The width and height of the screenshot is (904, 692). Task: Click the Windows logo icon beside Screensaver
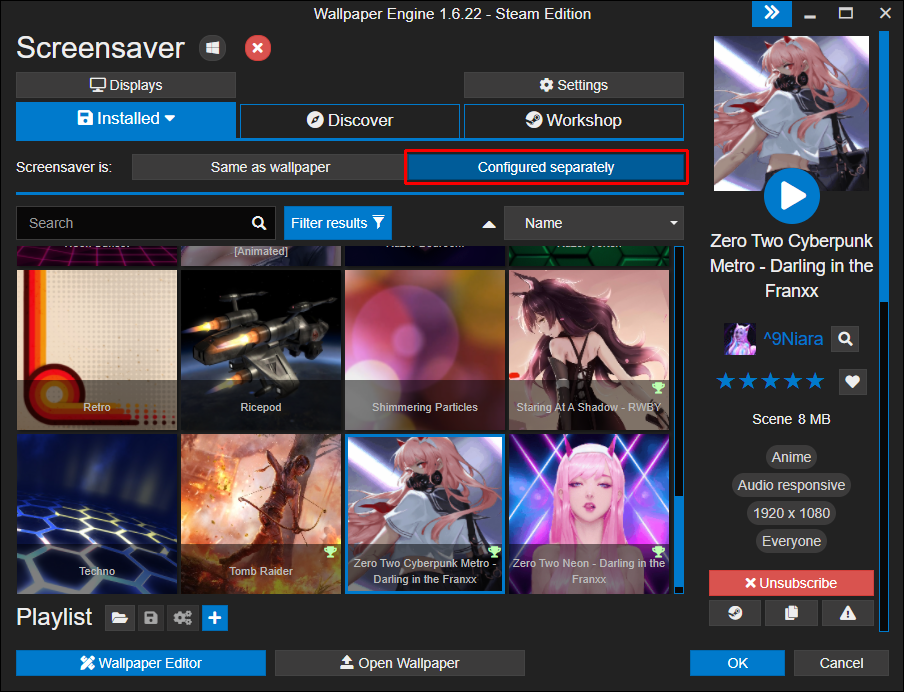tap(212, 48)
